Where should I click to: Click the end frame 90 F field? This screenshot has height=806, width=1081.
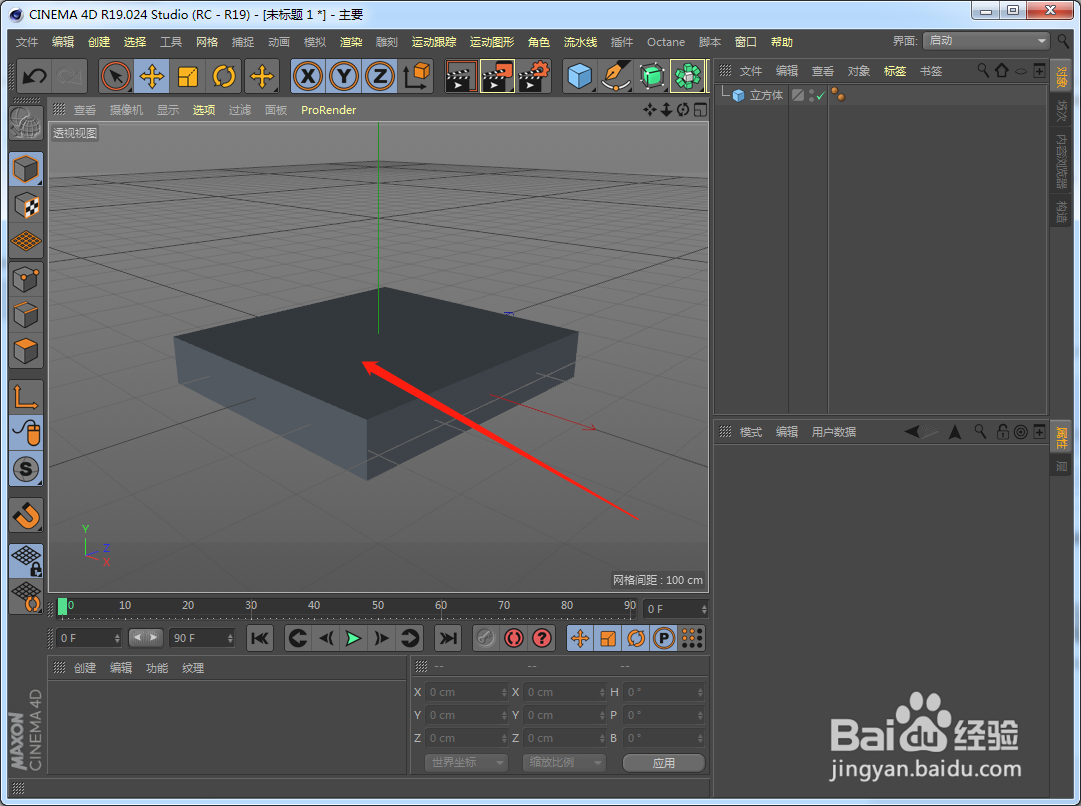[x=202, y=638]
